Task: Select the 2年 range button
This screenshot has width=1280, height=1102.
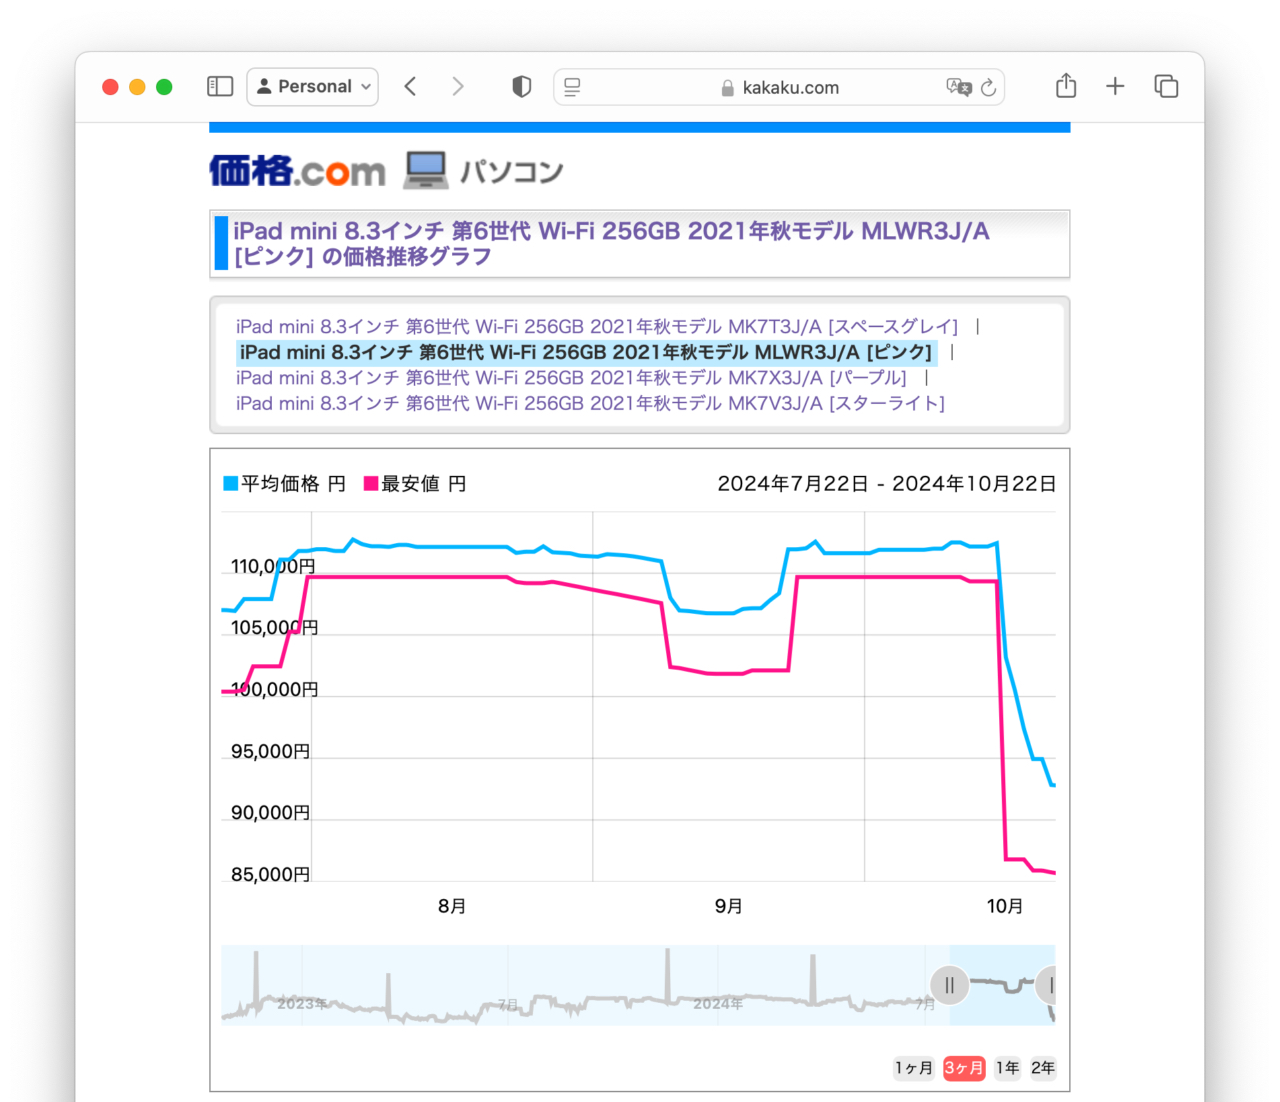Action: (1043, 1068)
